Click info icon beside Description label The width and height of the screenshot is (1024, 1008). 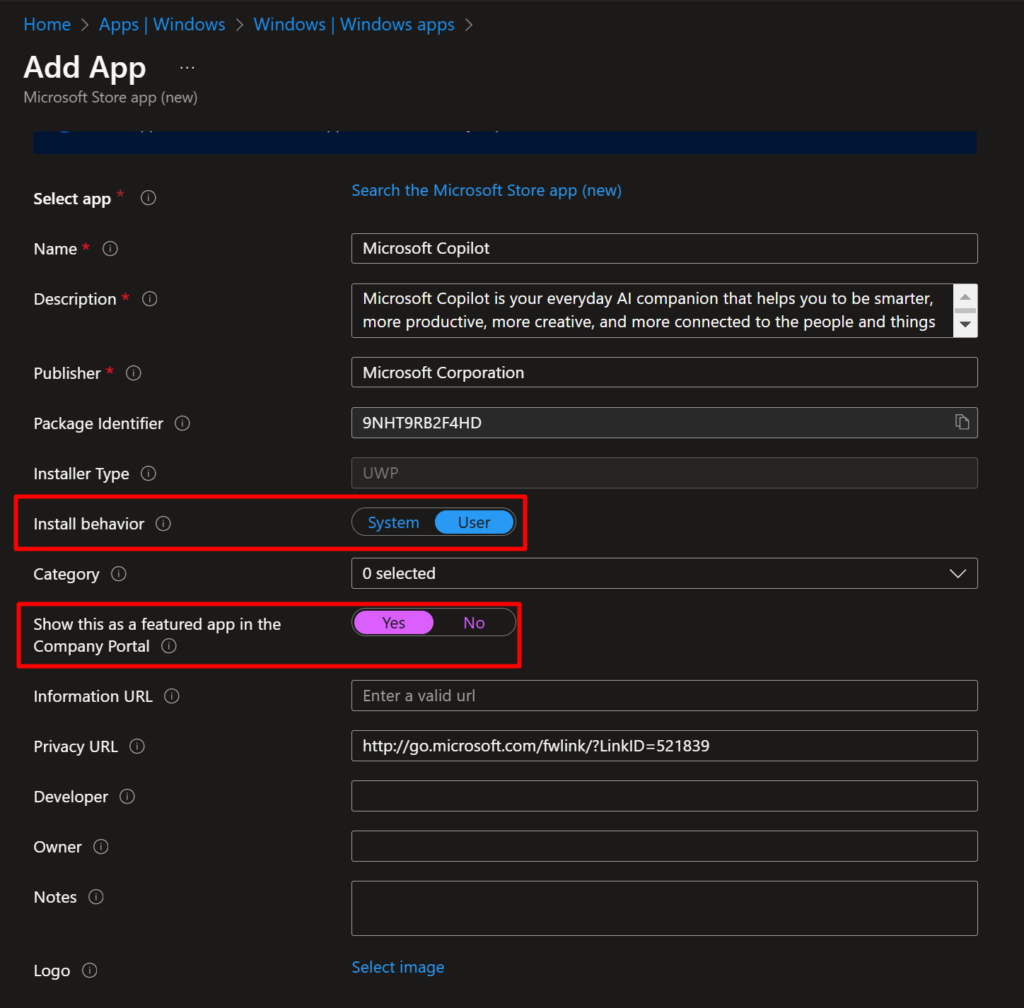point(150,299)
